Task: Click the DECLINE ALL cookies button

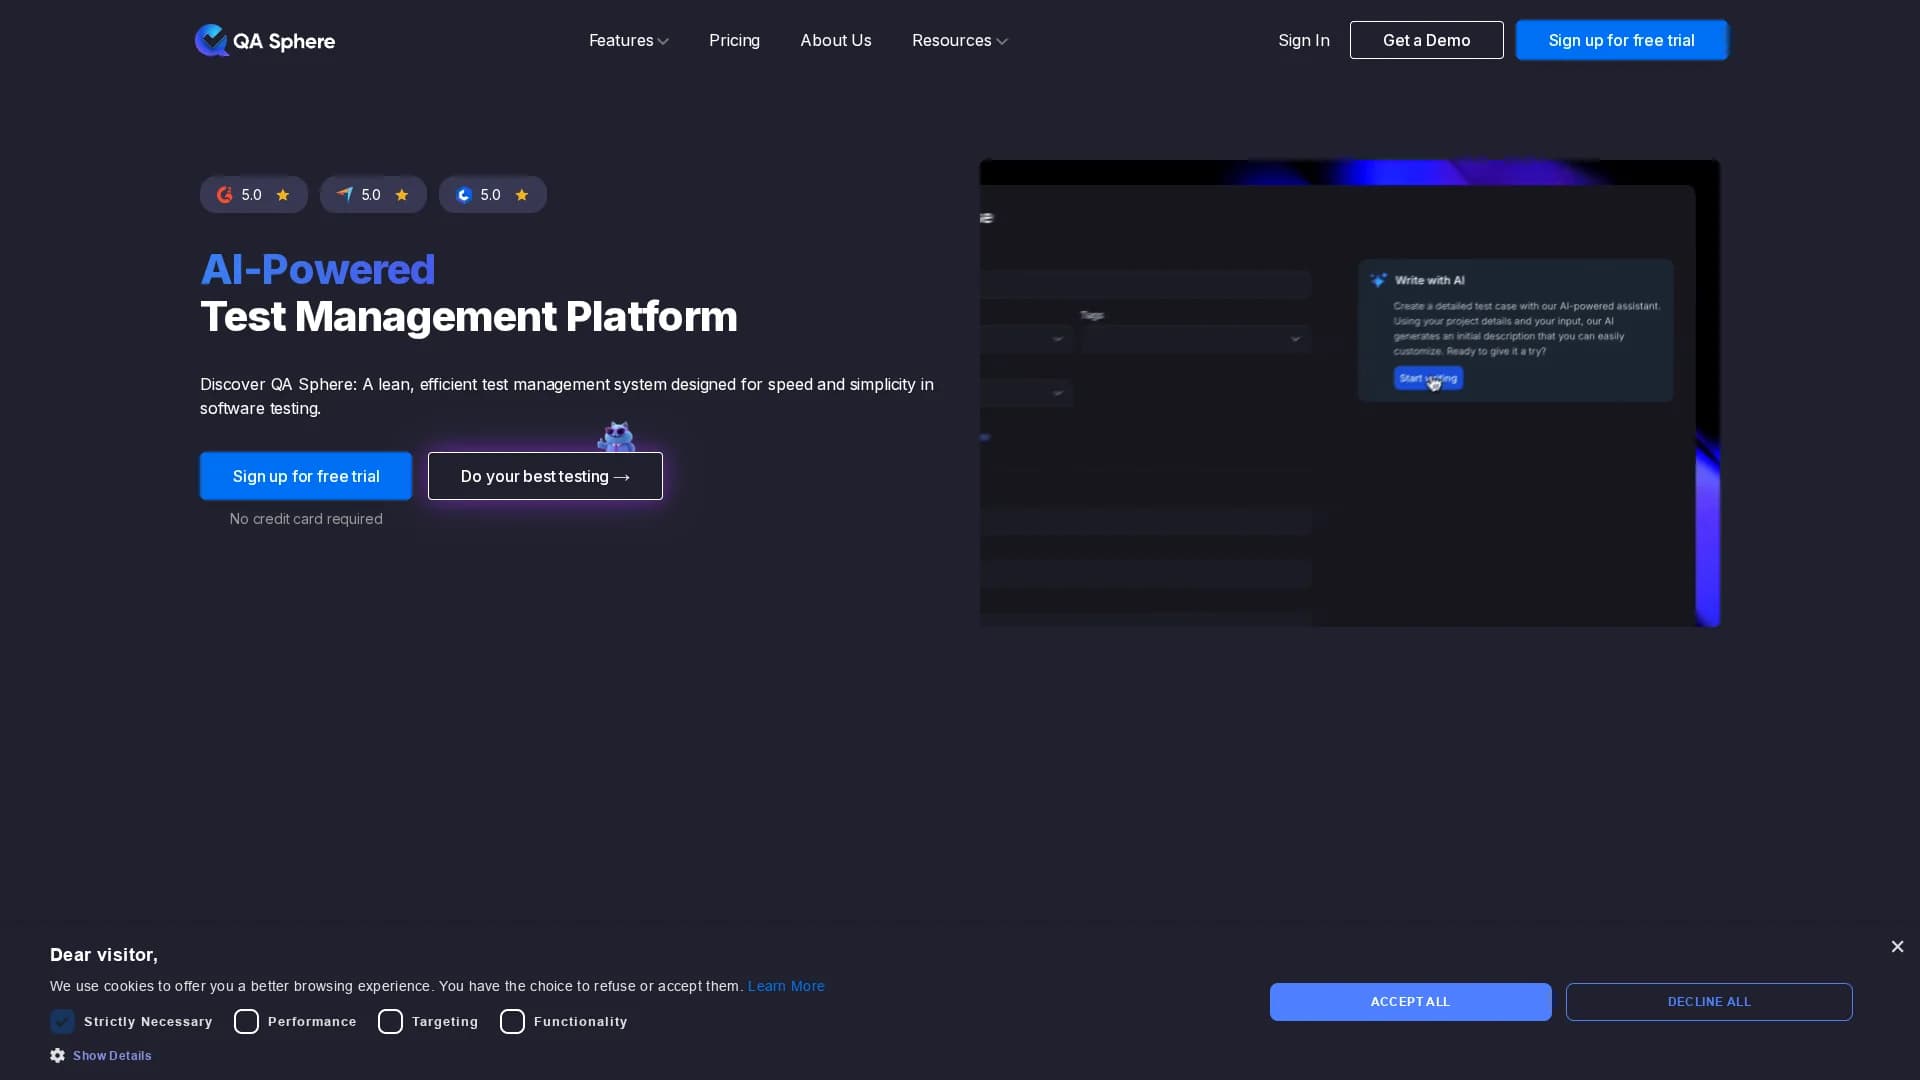Action: [x=1709, y=1002]
